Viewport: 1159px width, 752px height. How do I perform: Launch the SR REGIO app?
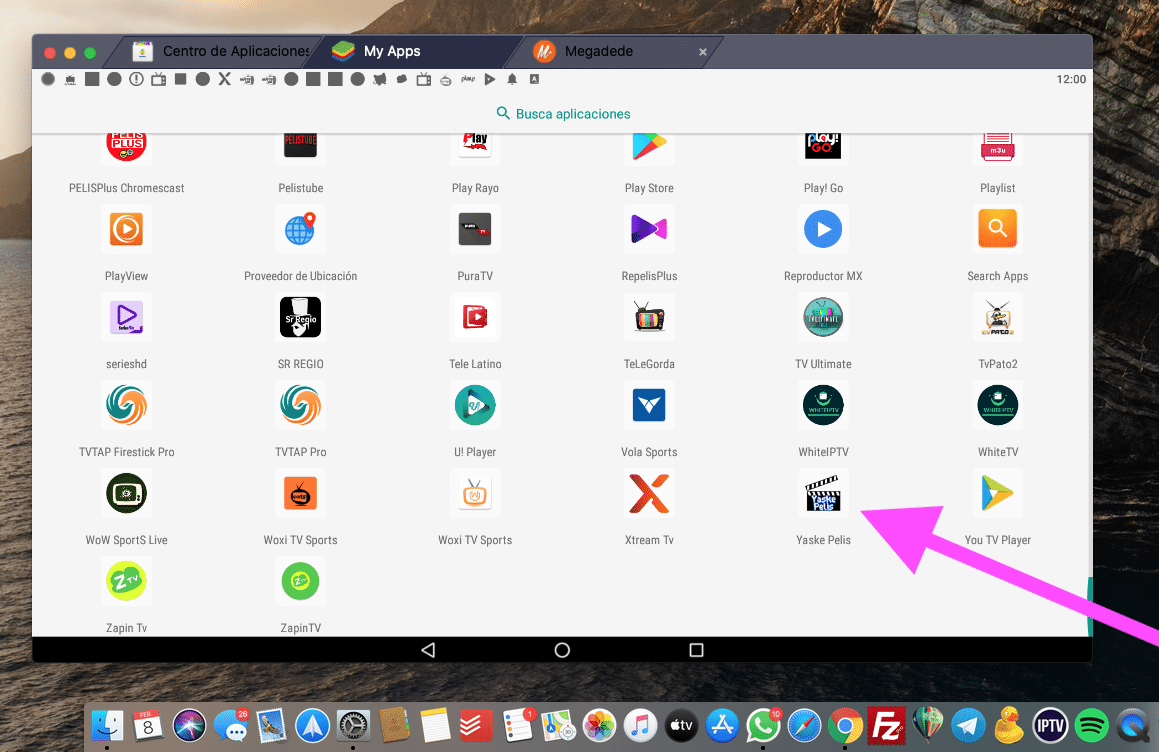coord(300,318)
